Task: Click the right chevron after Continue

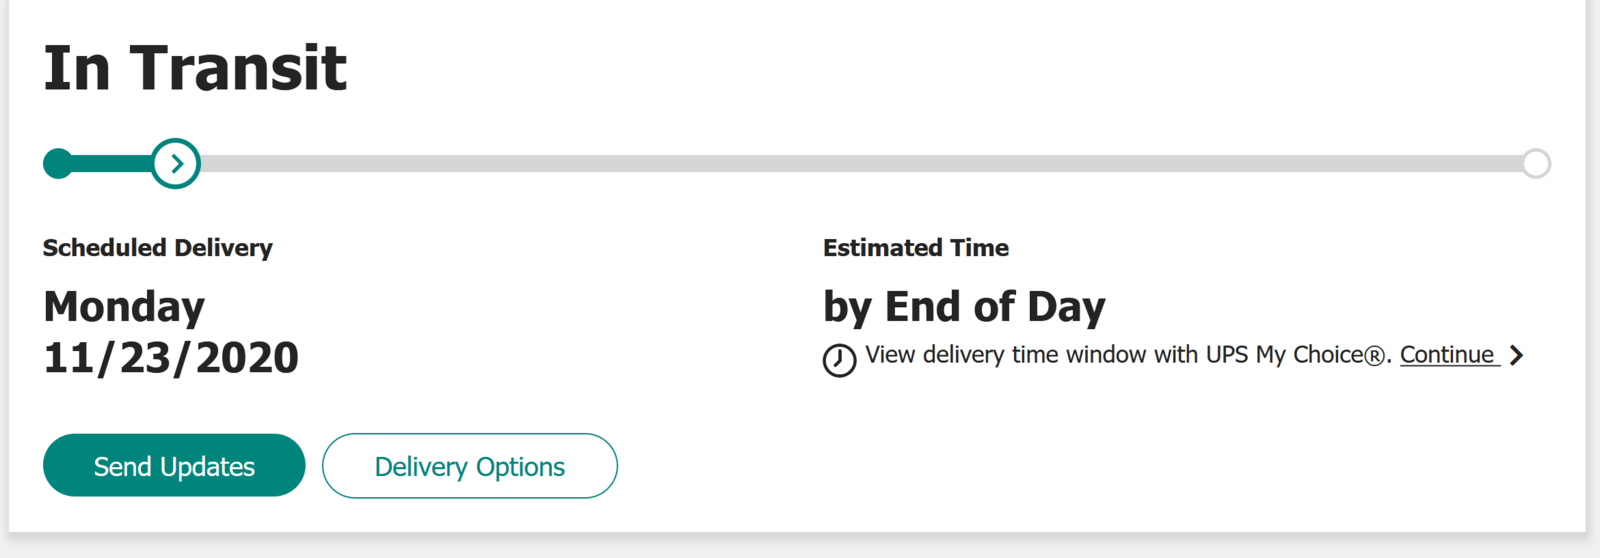Action: pyautogui.click(x=1517, y=355)
